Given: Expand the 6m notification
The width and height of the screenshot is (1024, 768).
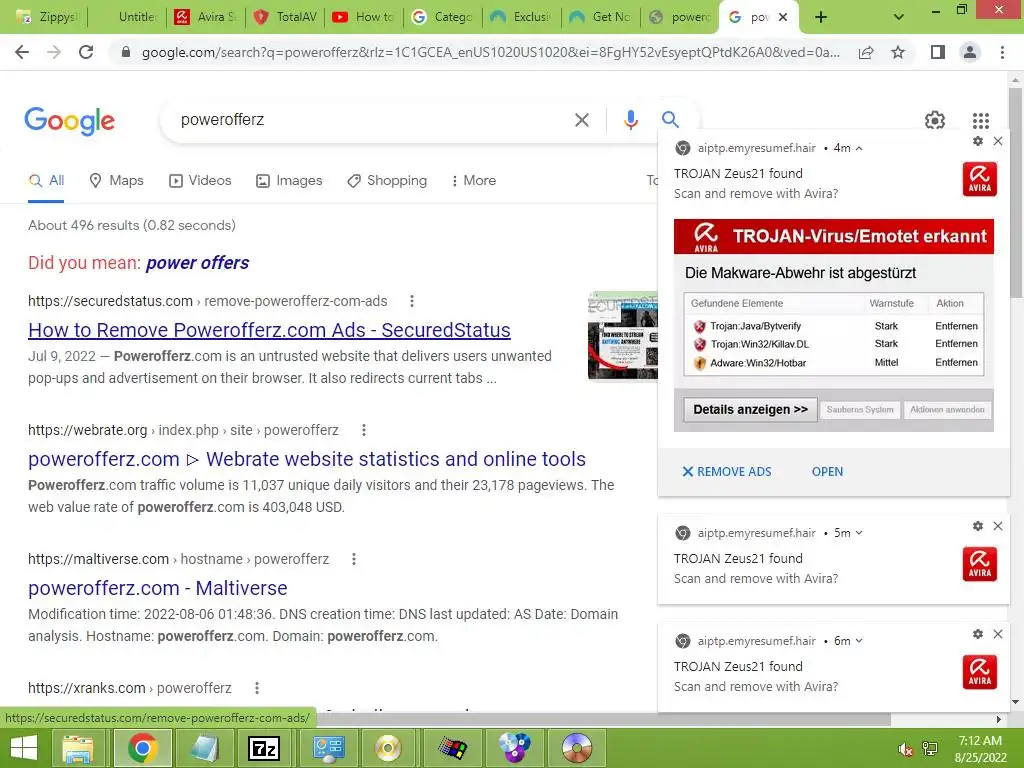Looking at the screenshot, I should 859,641.
